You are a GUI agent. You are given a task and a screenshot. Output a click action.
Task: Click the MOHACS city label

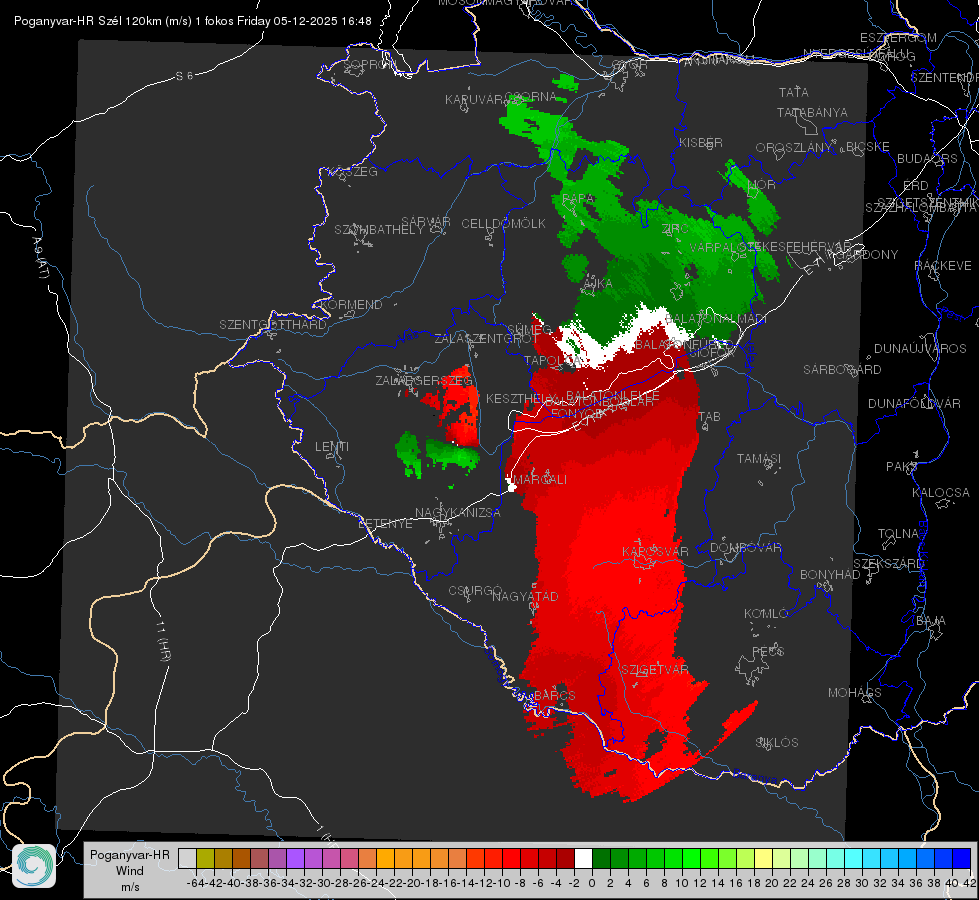855,693
